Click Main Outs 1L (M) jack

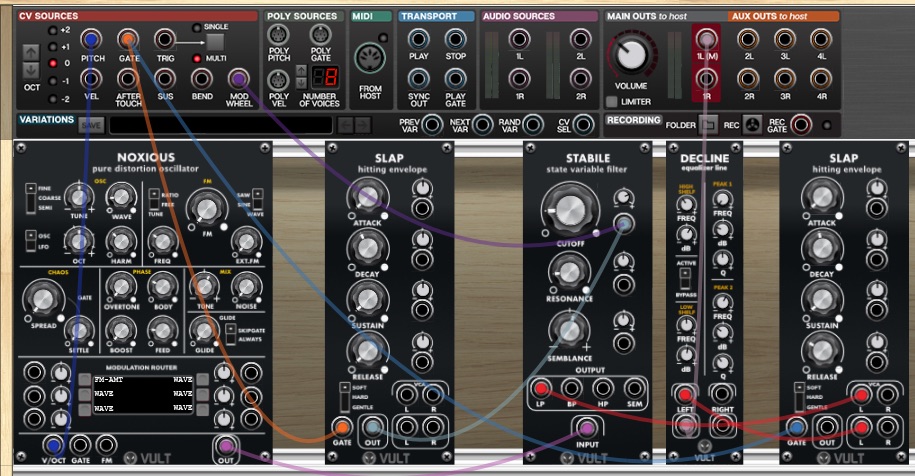click(x=706, y=39)
